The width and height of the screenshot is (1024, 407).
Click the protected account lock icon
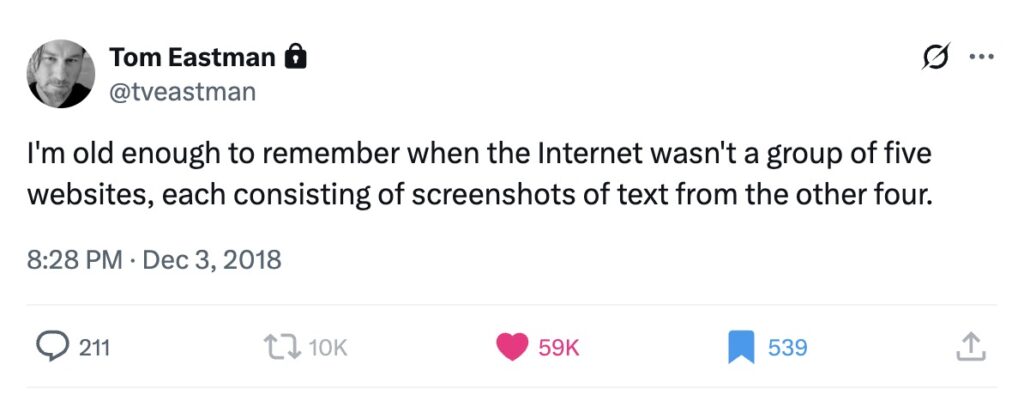coord(295,58)
